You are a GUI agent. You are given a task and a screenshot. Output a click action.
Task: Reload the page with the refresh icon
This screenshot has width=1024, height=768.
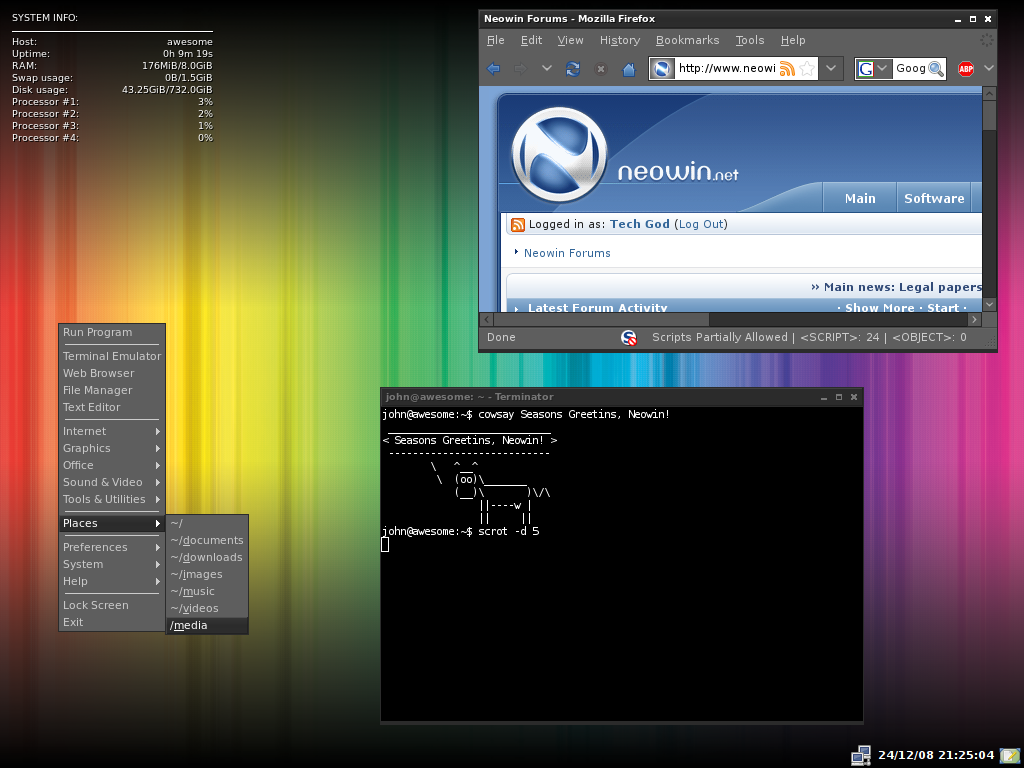point(572,69)
